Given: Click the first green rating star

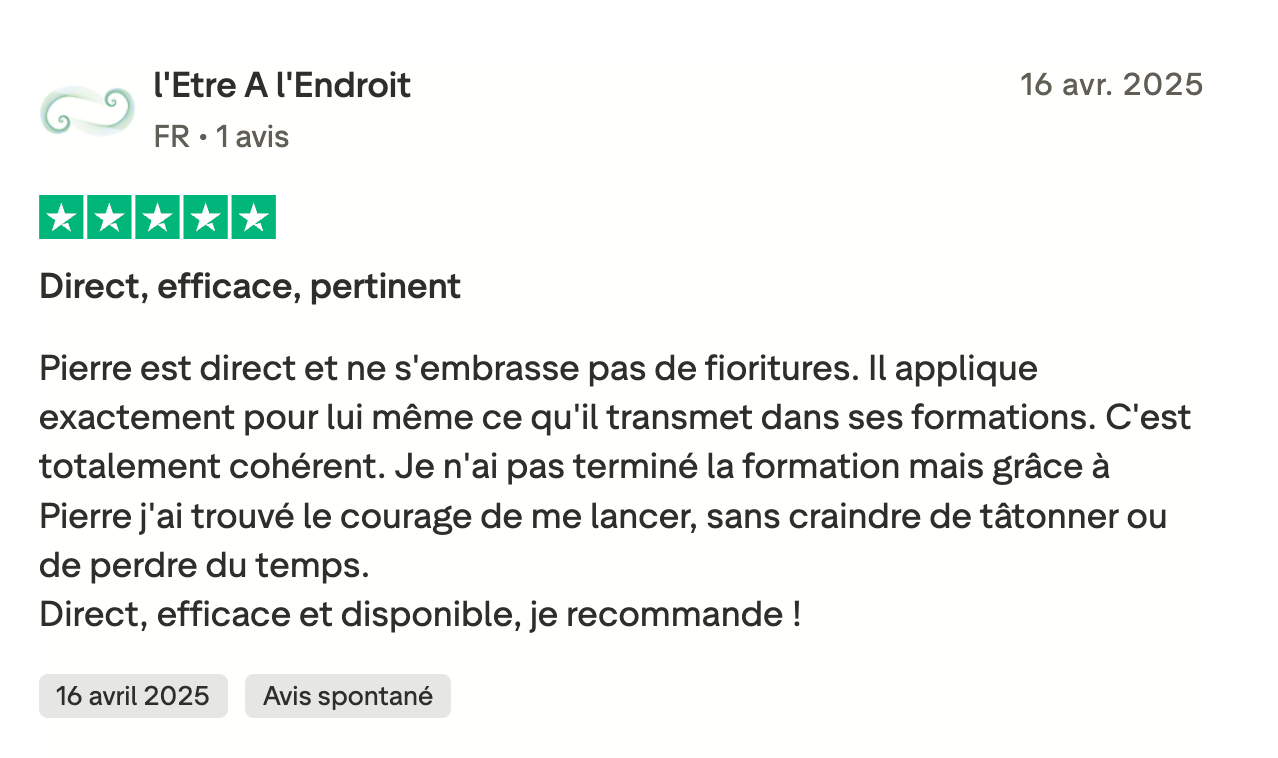Looking at the screenshot, I should (62, 217).
